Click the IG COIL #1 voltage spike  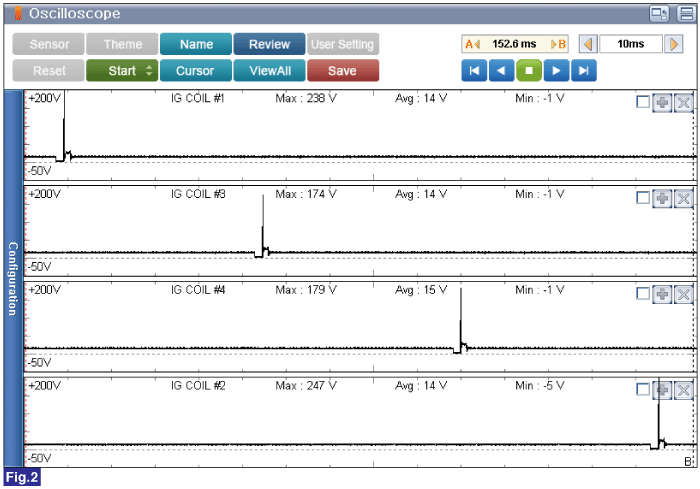64,125
